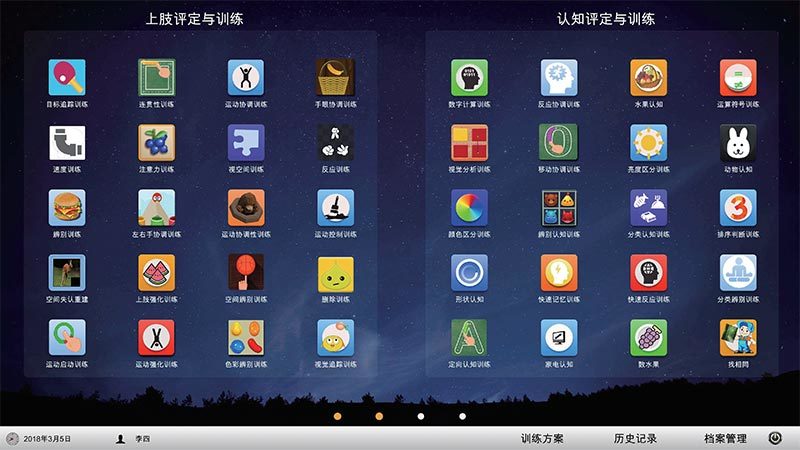Open 数水果 grapes icon
Screen dimensions: 800x450
(648, 338)
